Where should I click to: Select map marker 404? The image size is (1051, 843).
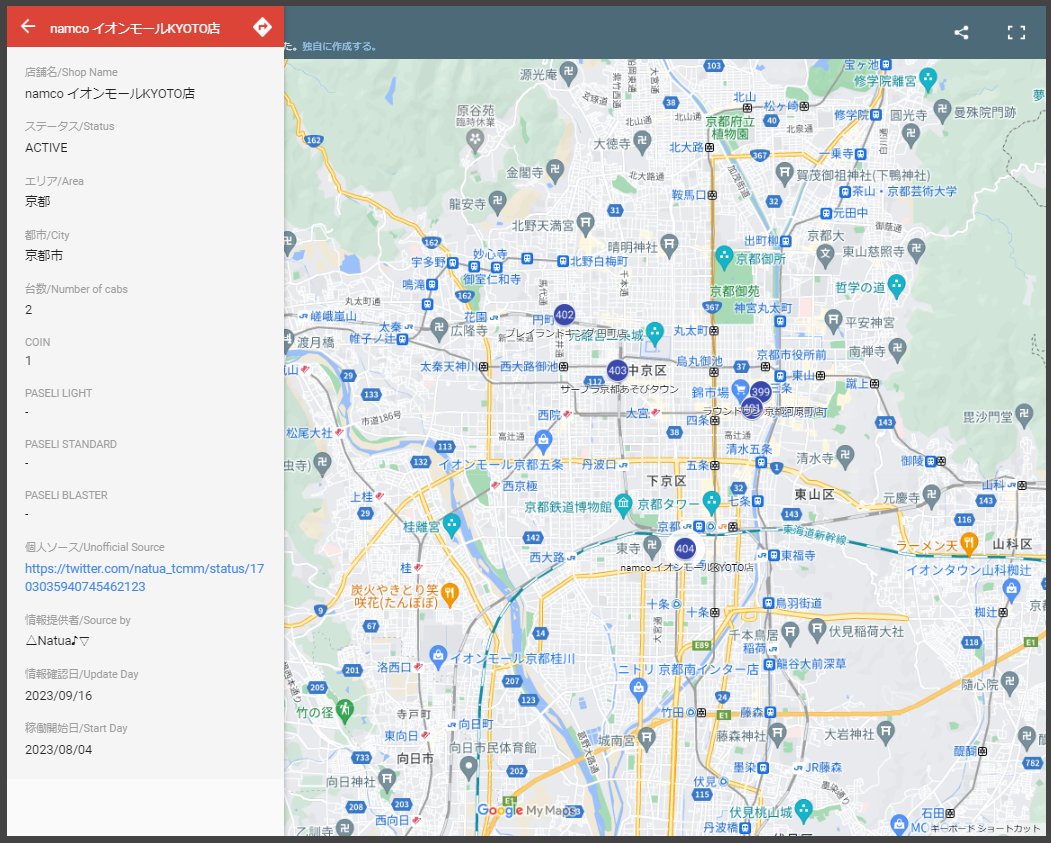coord(684,549)
